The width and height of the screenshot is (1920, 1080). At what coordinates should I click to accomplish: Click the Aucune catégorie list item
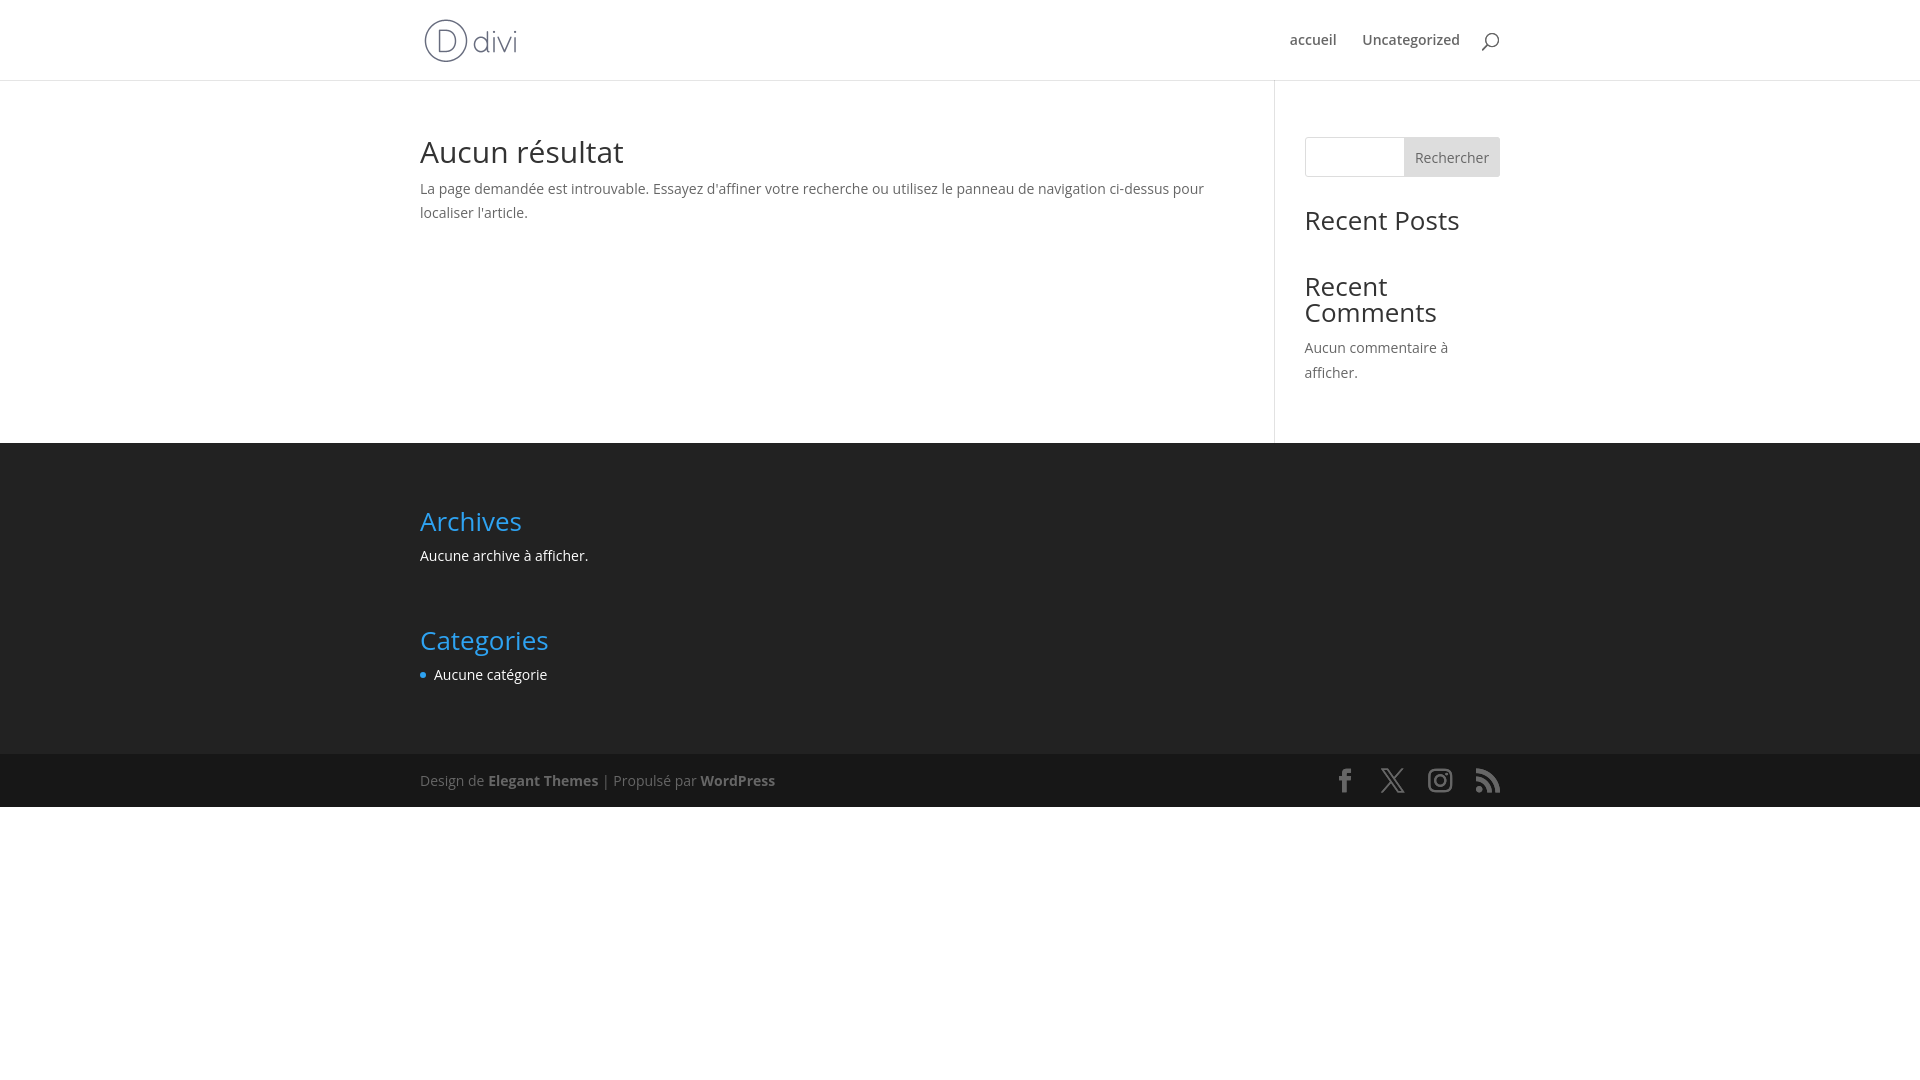[x=490, y=675]
